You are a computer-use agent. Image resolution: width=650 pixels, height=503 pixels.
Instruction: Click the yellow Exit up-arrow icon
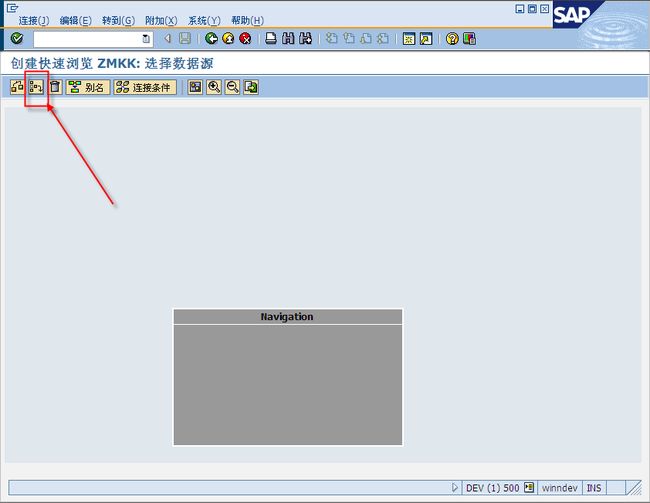click(x=228, y=39)
